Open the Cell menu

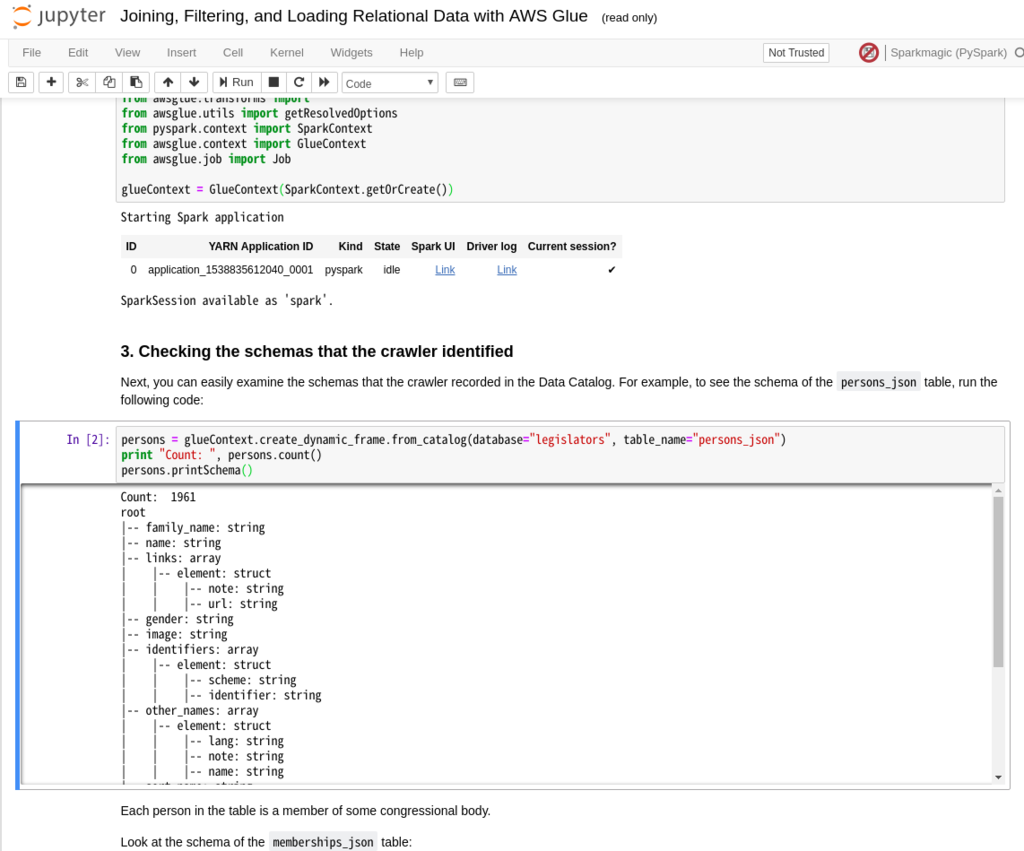[233, 52]
